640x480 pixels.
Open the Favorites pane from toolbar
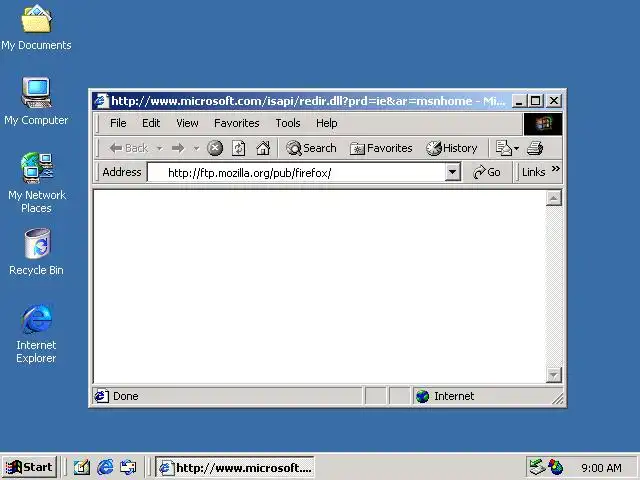coord(381,148)
